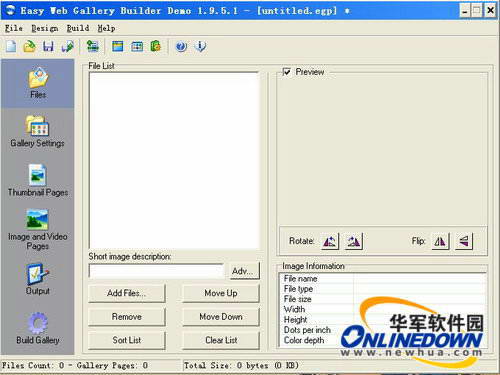This screenshot has width=500, height=375.
Task: Toggle the Preview checkbox
Action: 287,72
